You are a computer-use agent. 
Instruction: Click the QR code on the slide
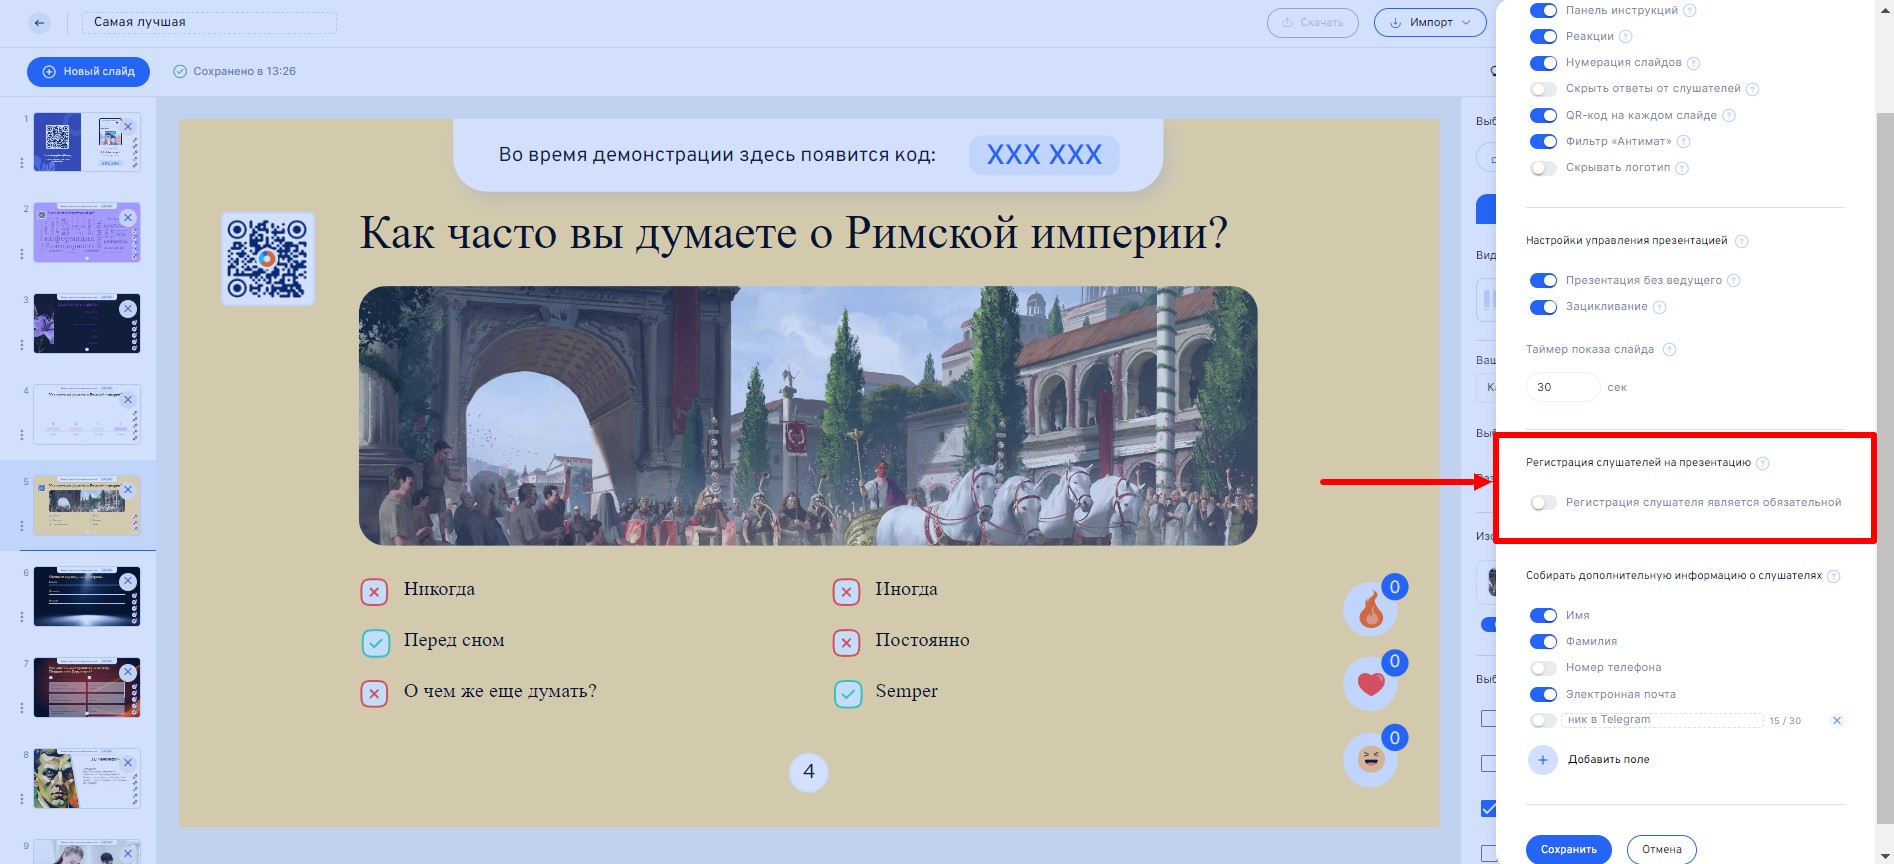tap(267, 258)
